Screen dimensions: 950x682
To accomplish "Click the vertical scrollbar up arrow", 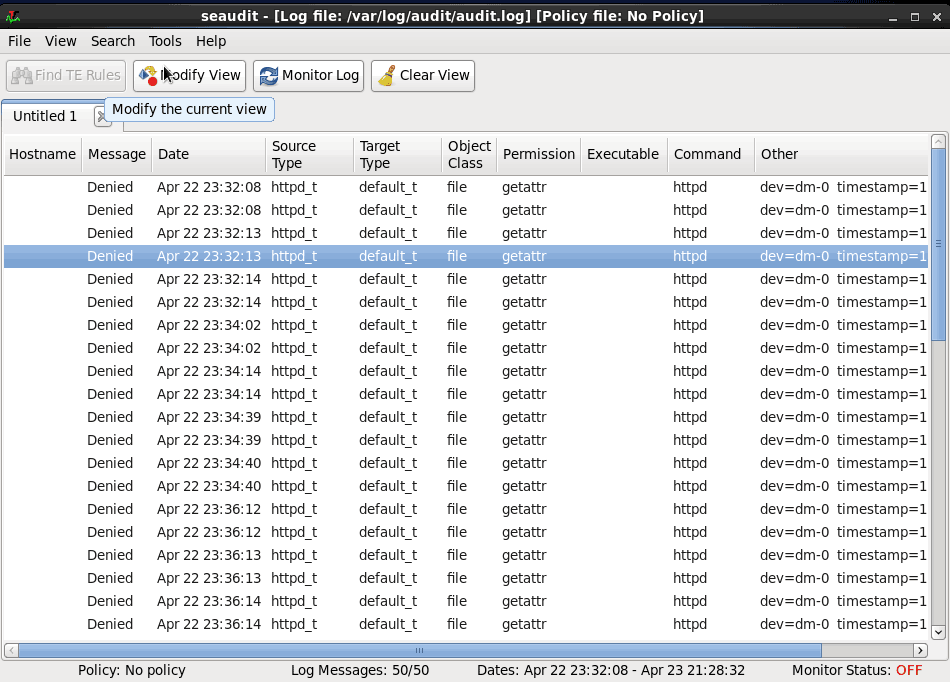I will pos(938,142).
